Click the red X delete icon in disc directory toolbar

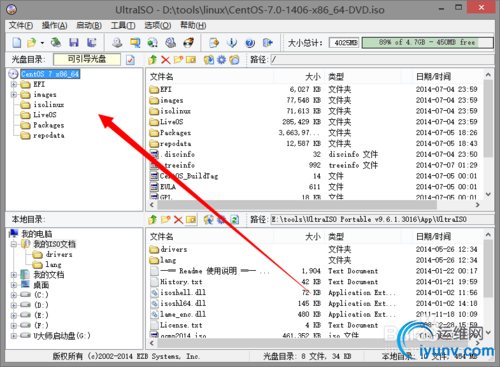point(166,60)
